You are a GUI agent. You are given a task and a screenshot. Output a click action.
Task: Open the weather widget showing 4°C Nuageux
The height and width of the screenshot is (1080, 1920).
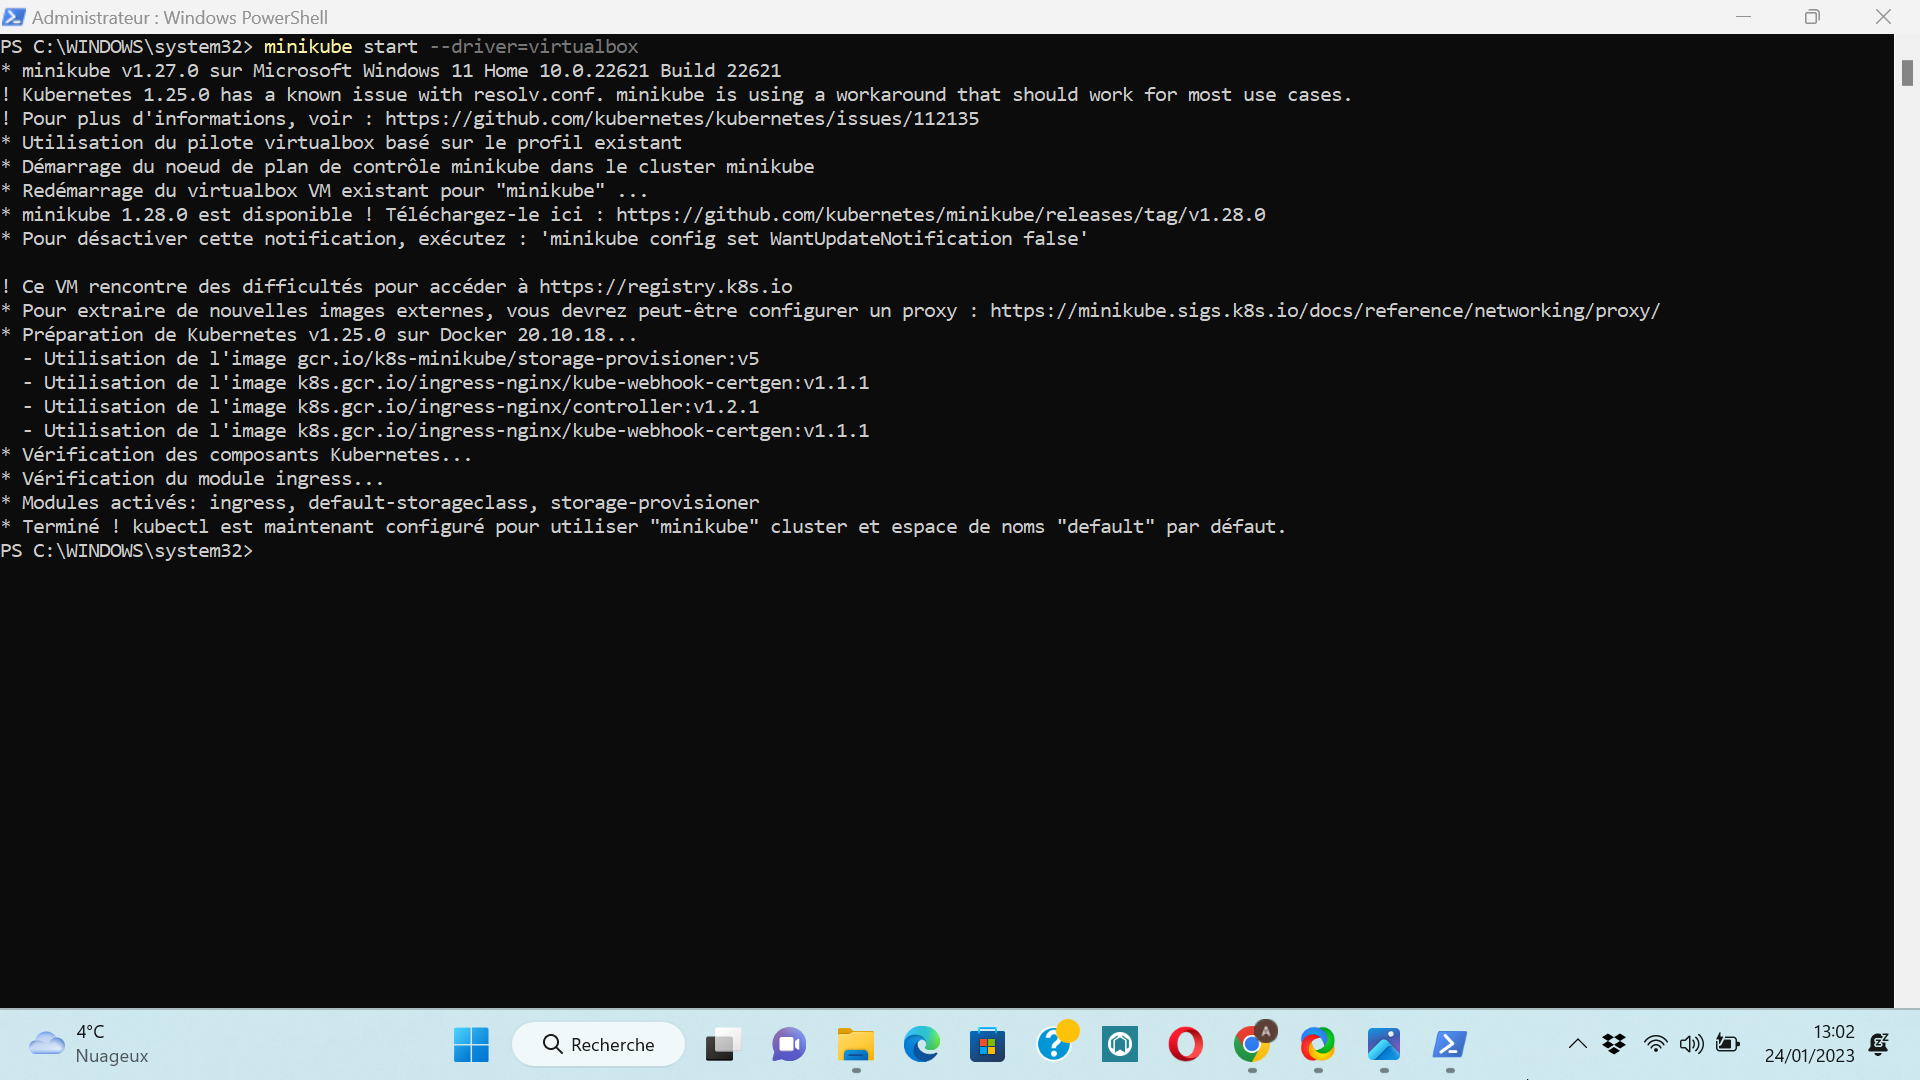88,1044
